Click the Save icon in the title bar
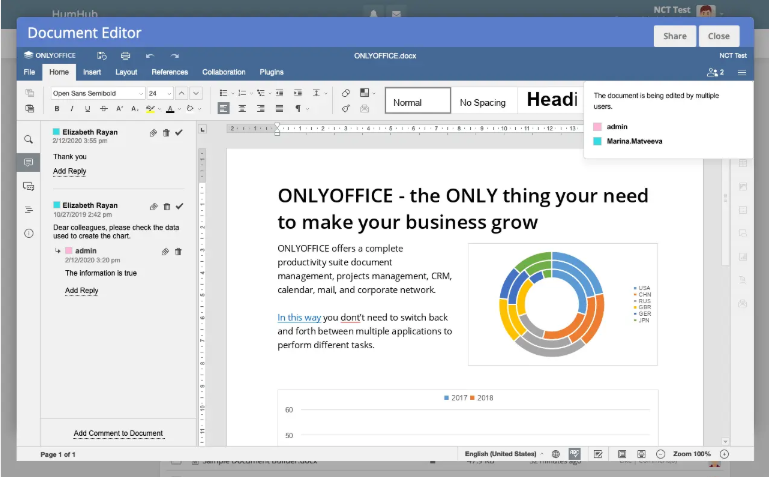 pos(102,55)
